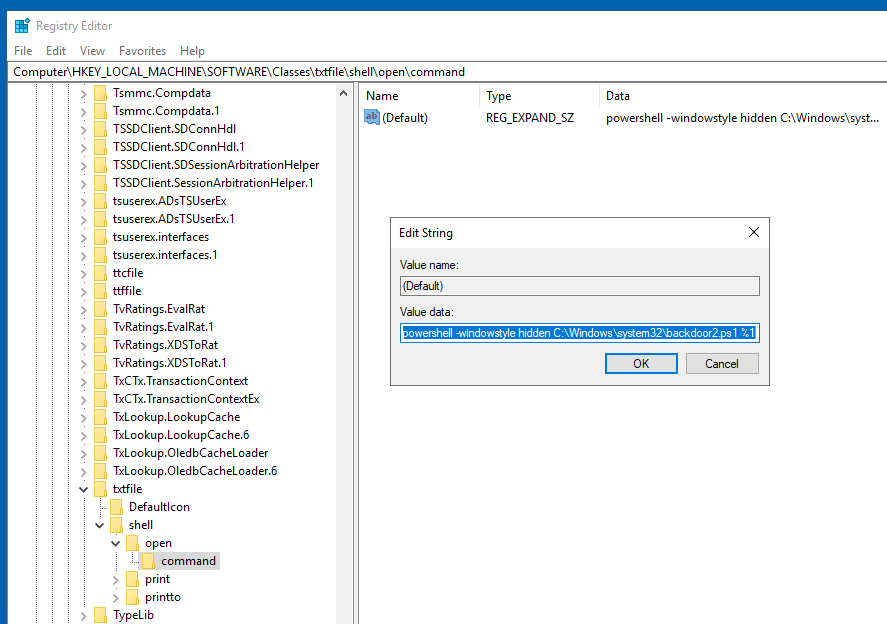Click the ttcfile folder icon
The width and height of the screenshot is (887, 624).
tap(100, 273)
